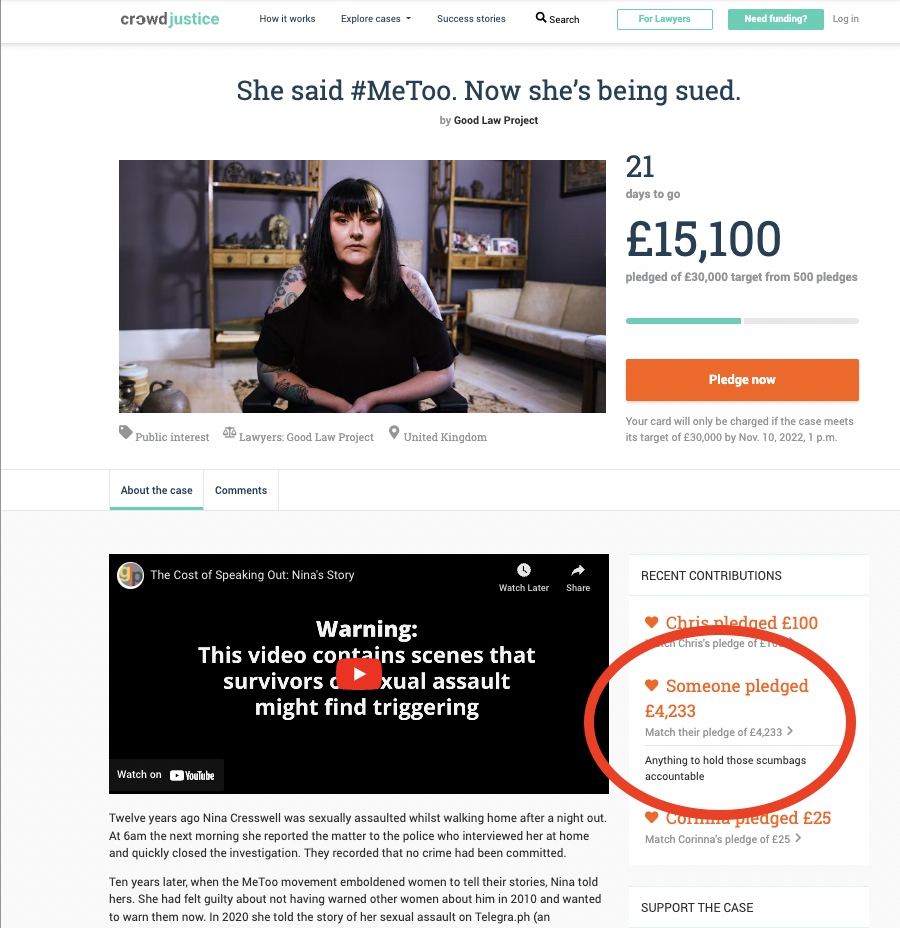
Task: Click the United Kingdom location pin icon
Action: click(x=394, y=433)
